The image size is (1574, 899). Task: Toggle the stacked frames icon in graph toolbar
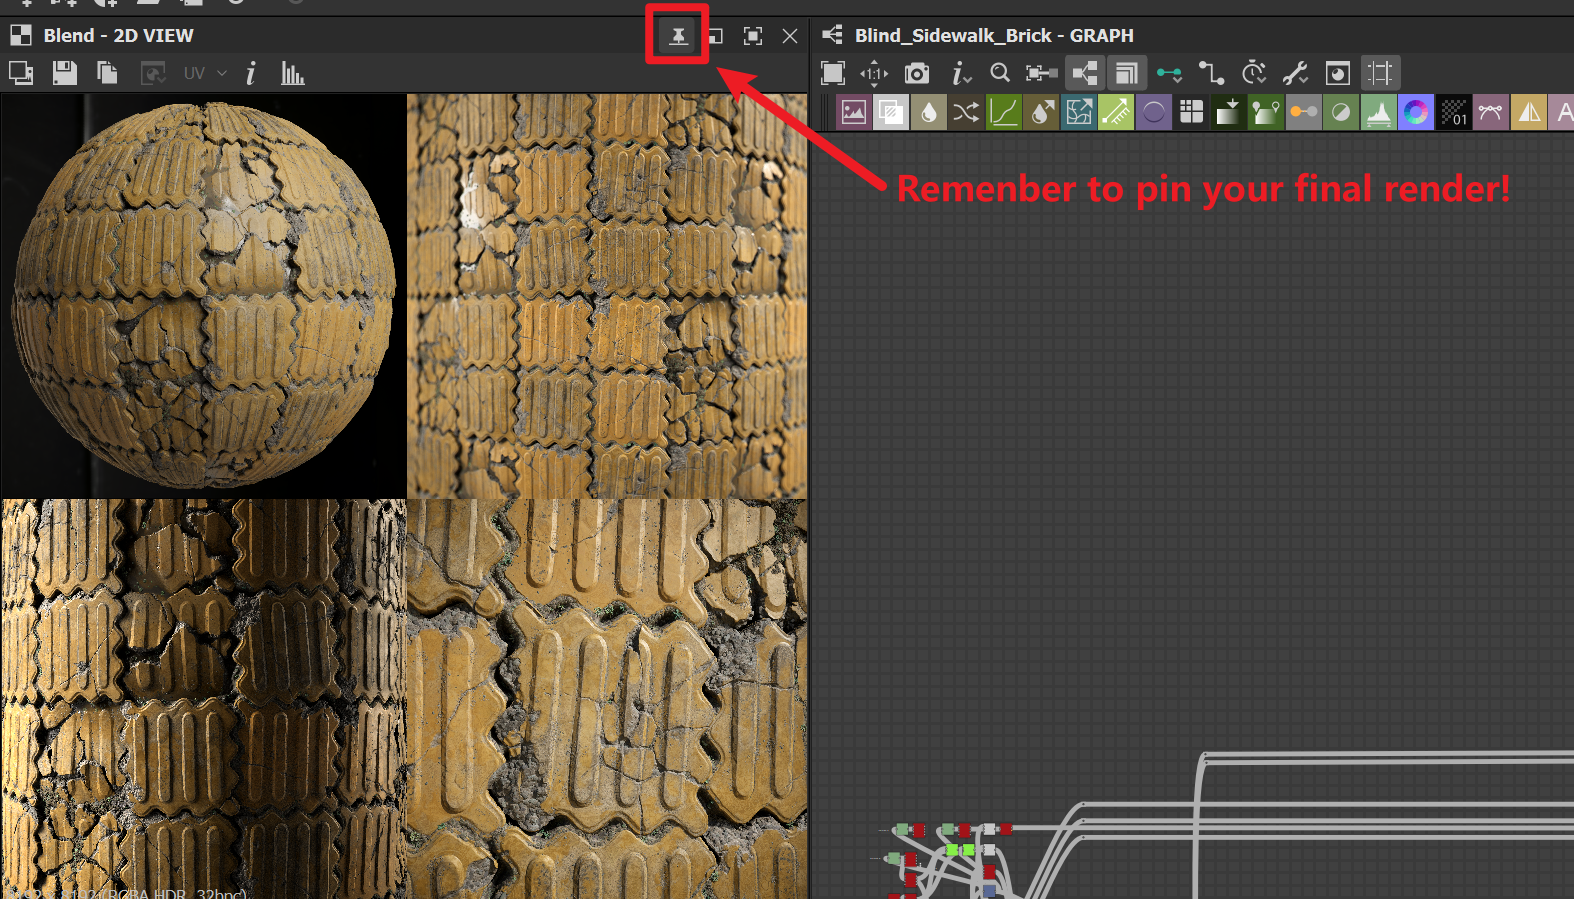pyautogui.click(x=1127, y=73)
